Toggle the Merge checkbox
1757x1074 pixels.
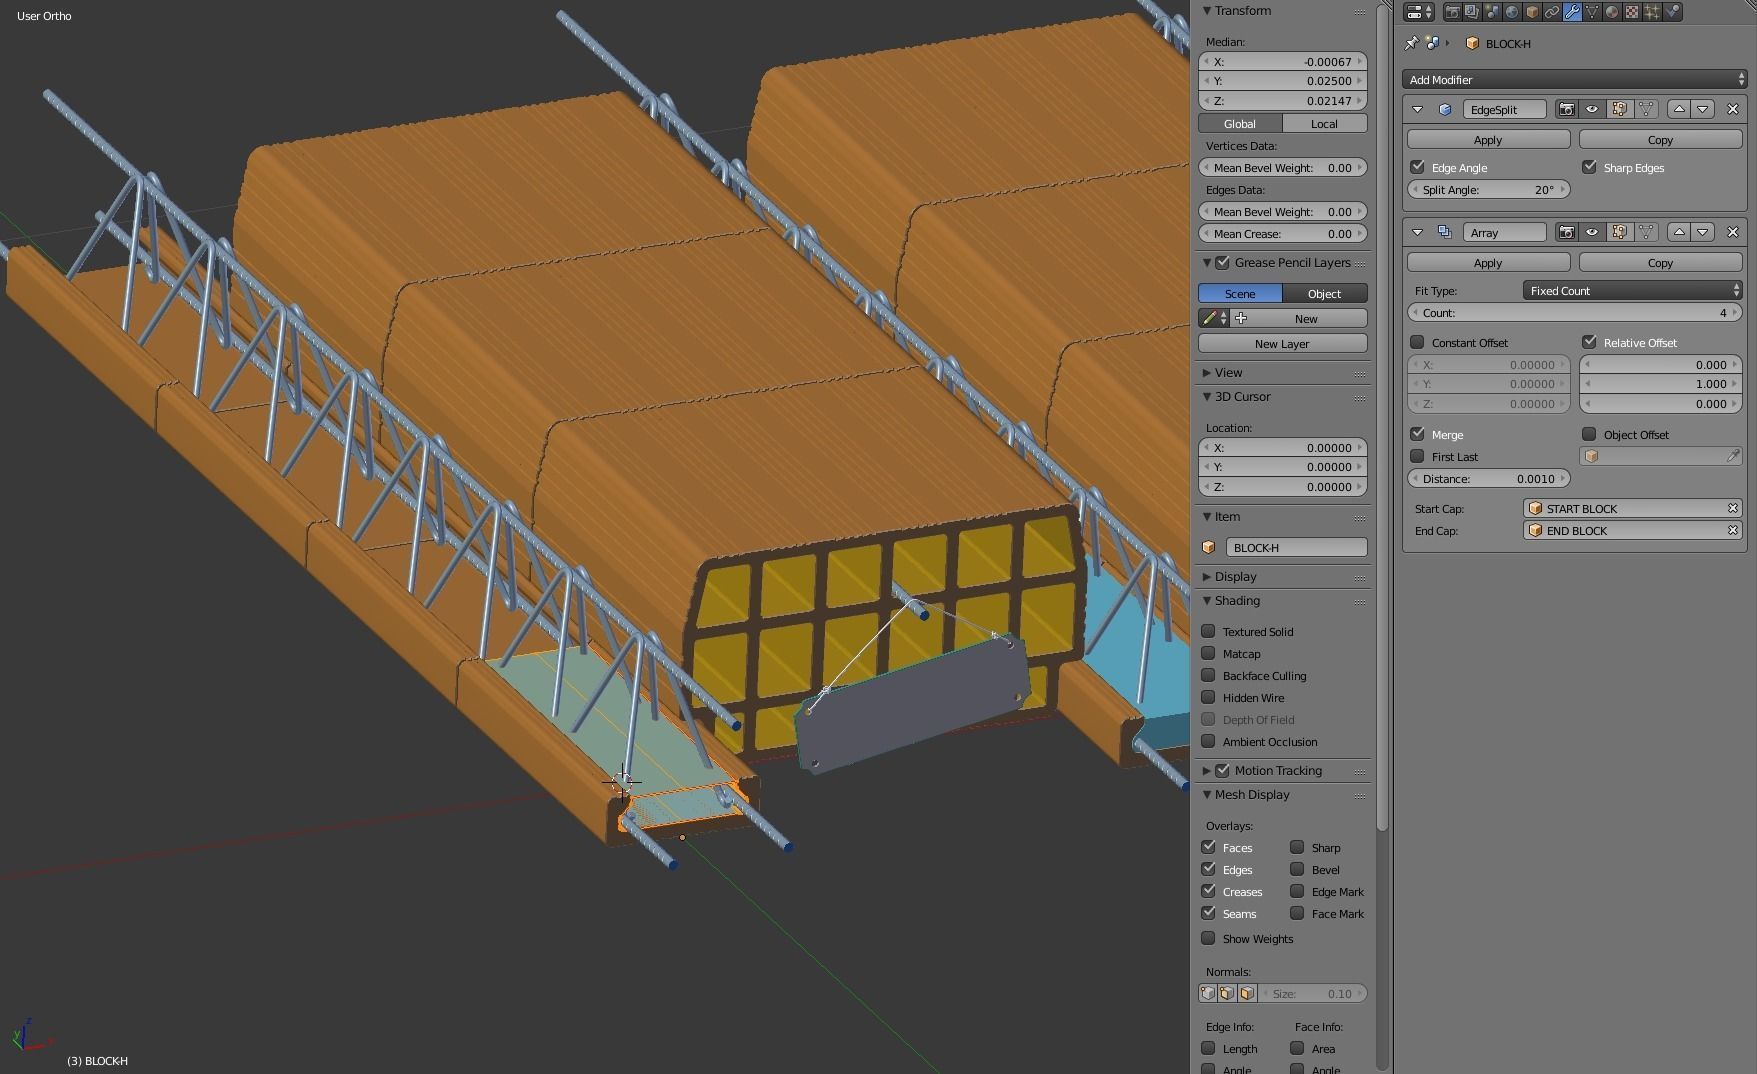1417,434
